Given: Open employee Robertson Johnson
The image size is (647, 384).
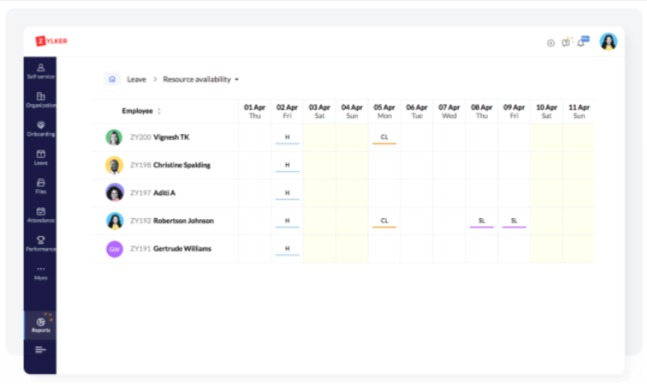Looking at the screenshot, I should tap(183, 221).
